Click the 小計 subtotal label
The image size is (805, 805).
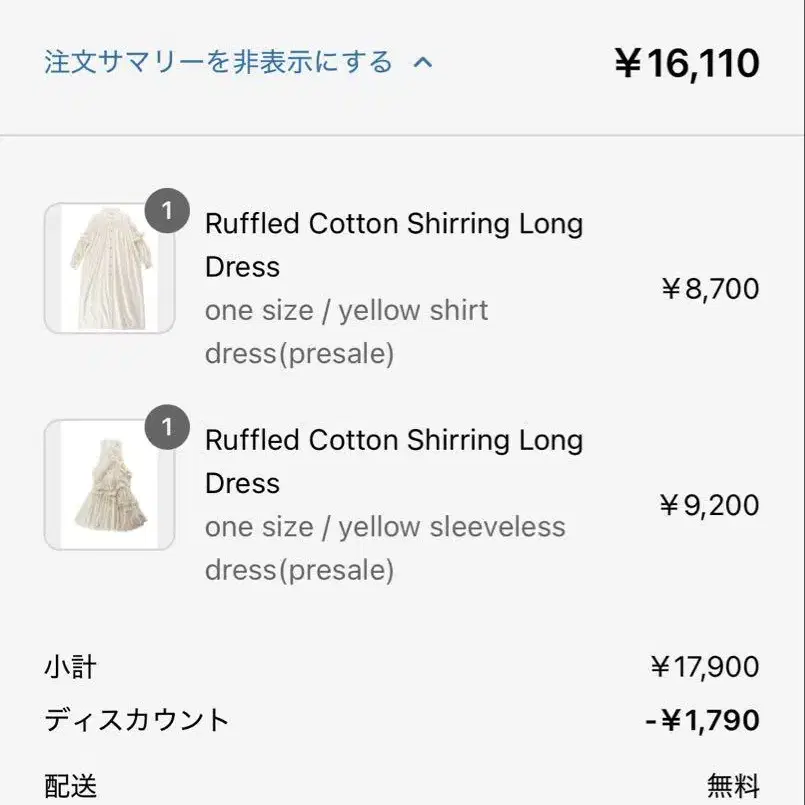pyautogui.click(x=70, y=667)
